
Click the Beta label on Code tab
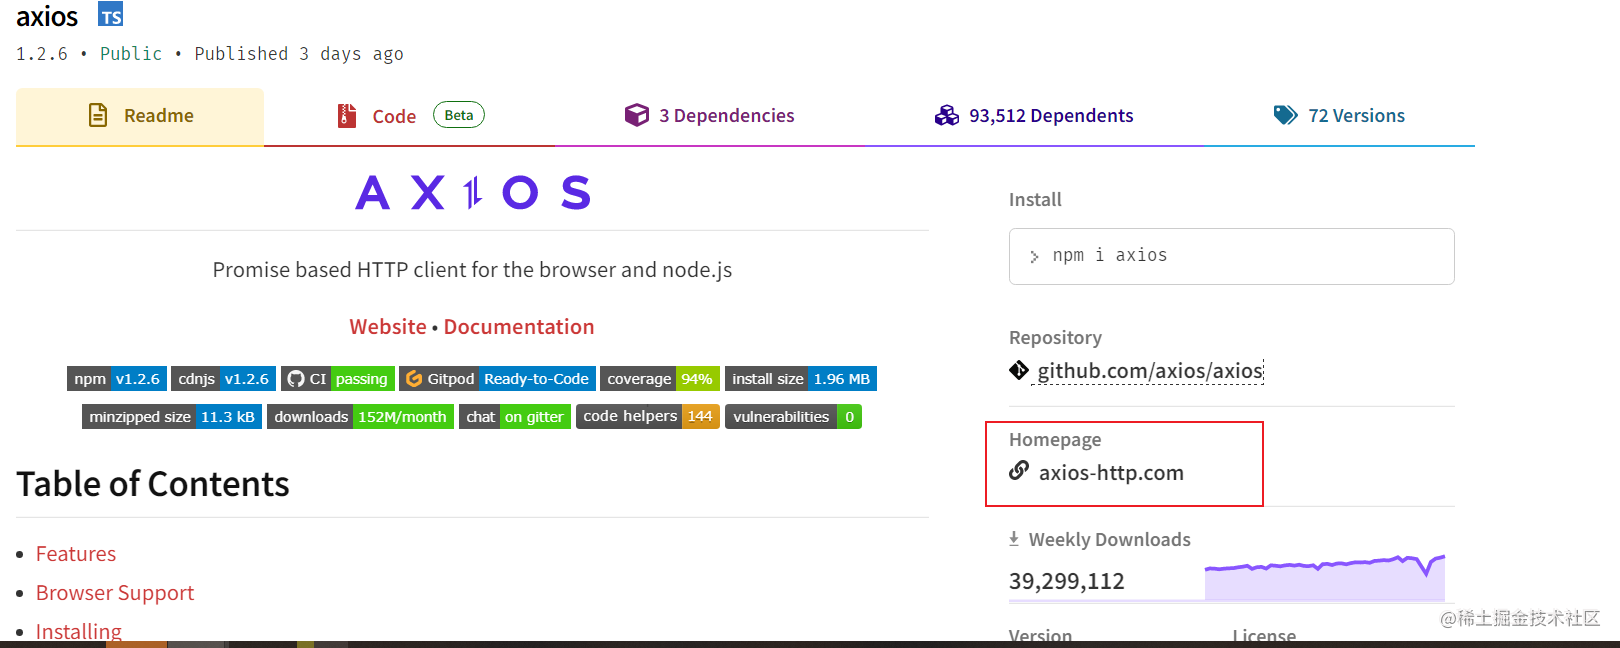pos(459,115)
